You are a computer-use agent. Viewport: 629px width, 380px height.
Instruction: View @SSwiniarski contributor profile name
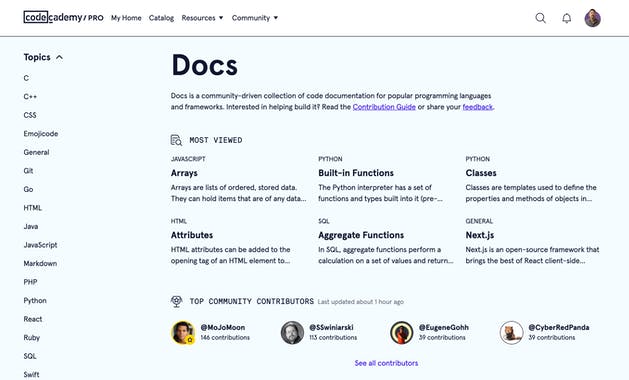pyautogui.click(x=331, y=327)
